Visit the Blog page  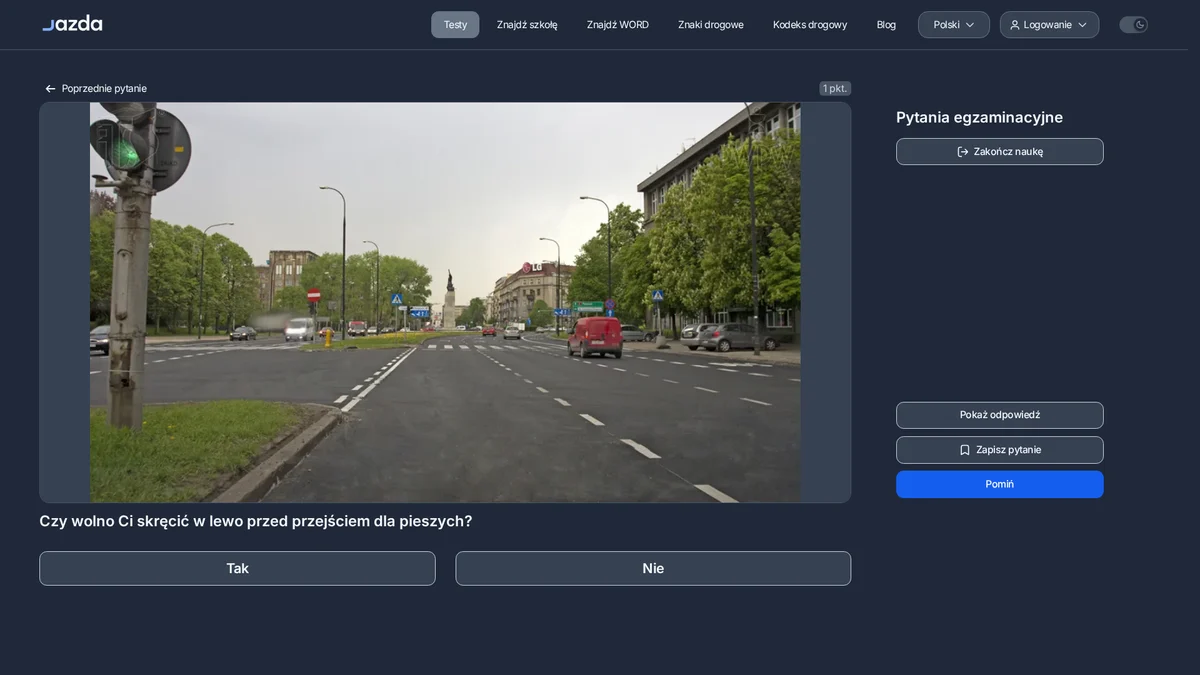pos(886,25)
